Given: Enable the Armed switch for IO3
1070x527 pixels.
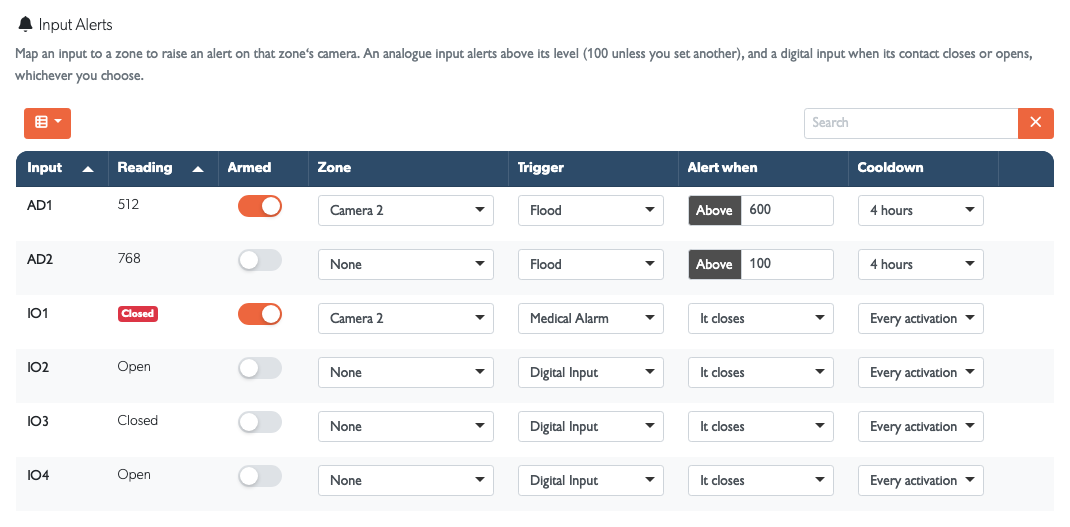Looking at the screenshot, I should point(260,422).
